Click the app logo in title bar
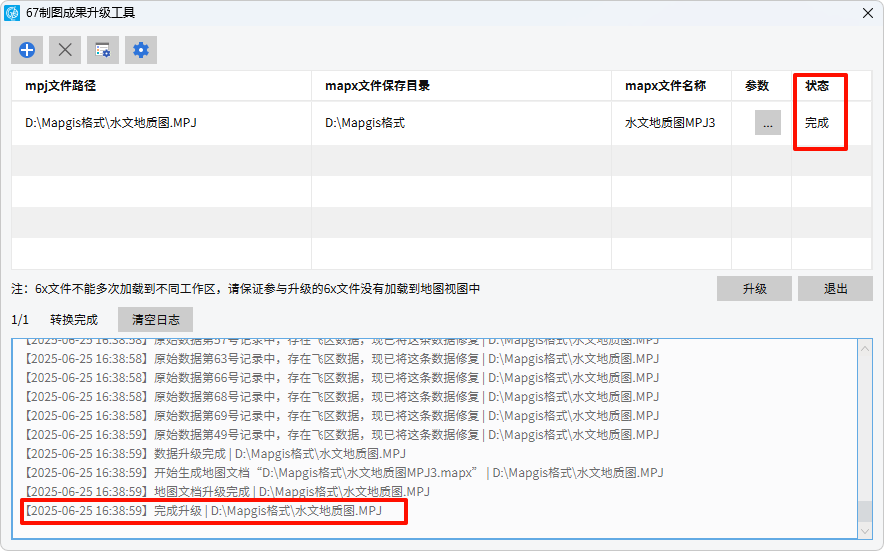Screen dimensions: 884x551 click(x=12, y=13)
